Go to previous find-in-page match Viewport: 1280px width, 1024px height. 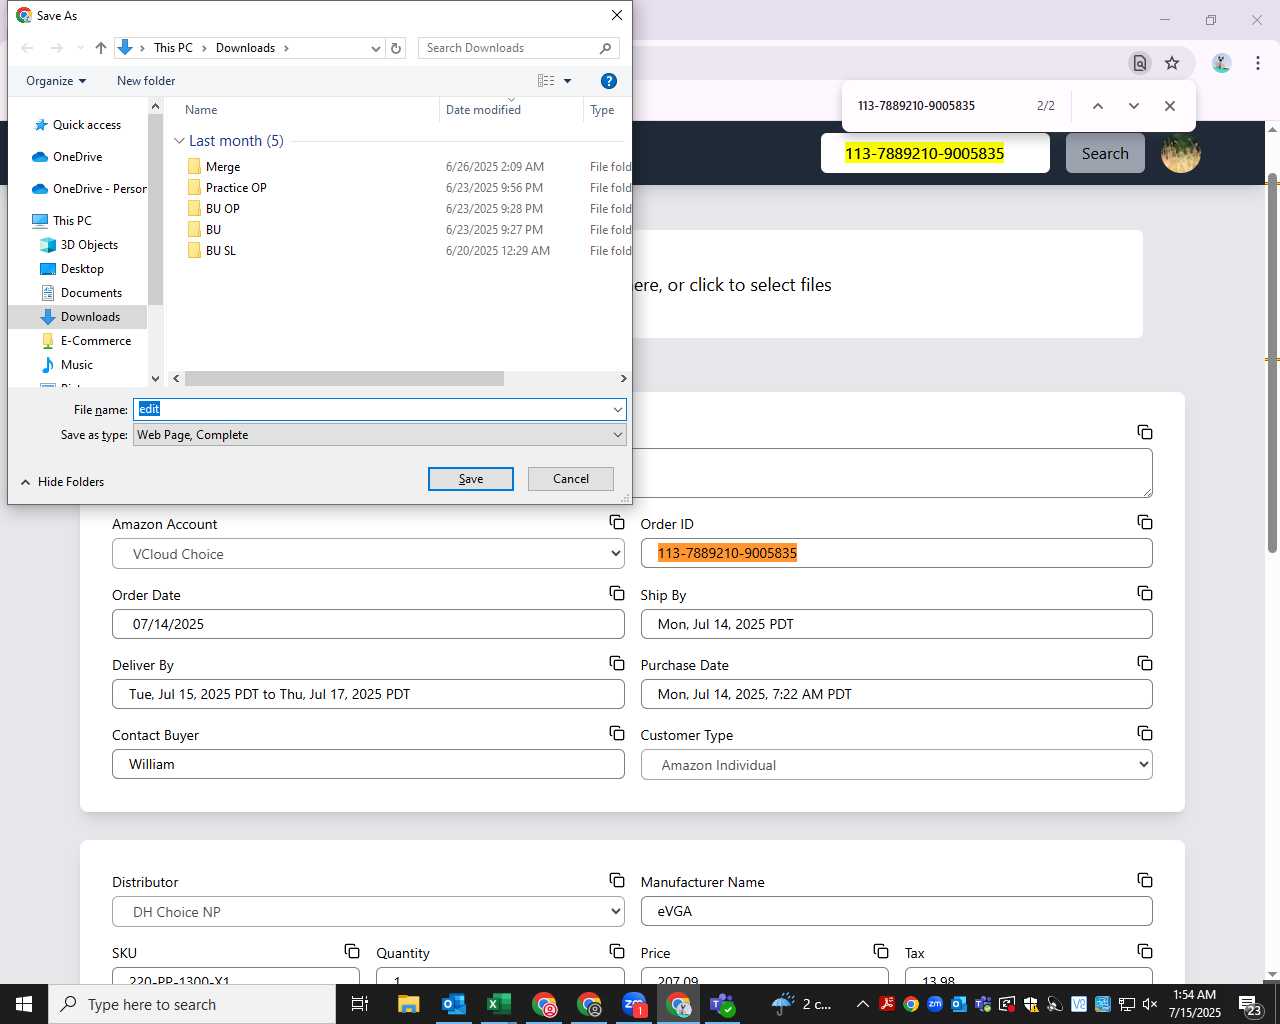click(1098, 106)
